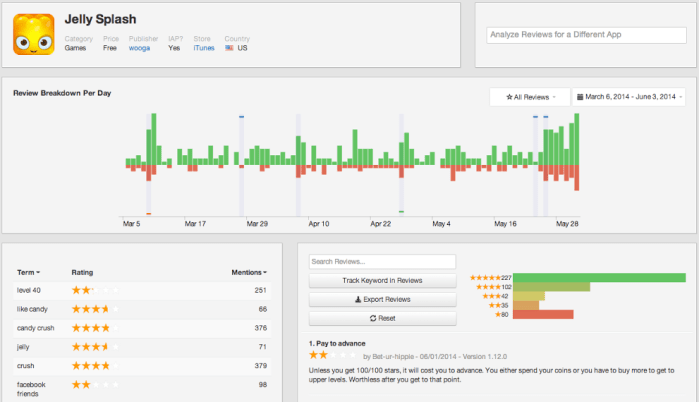
Task: Open the wooga publisher link
Action: (x=140, y=48)
